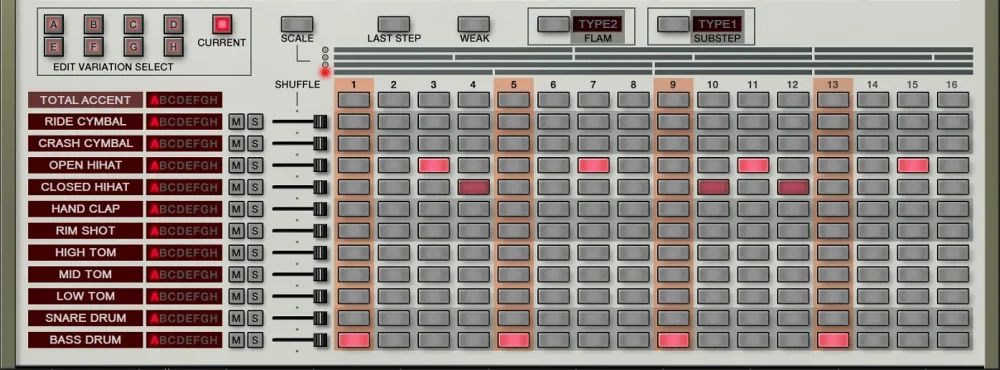
Task: Mute the Bass Drum track
Action: (237, 340)
